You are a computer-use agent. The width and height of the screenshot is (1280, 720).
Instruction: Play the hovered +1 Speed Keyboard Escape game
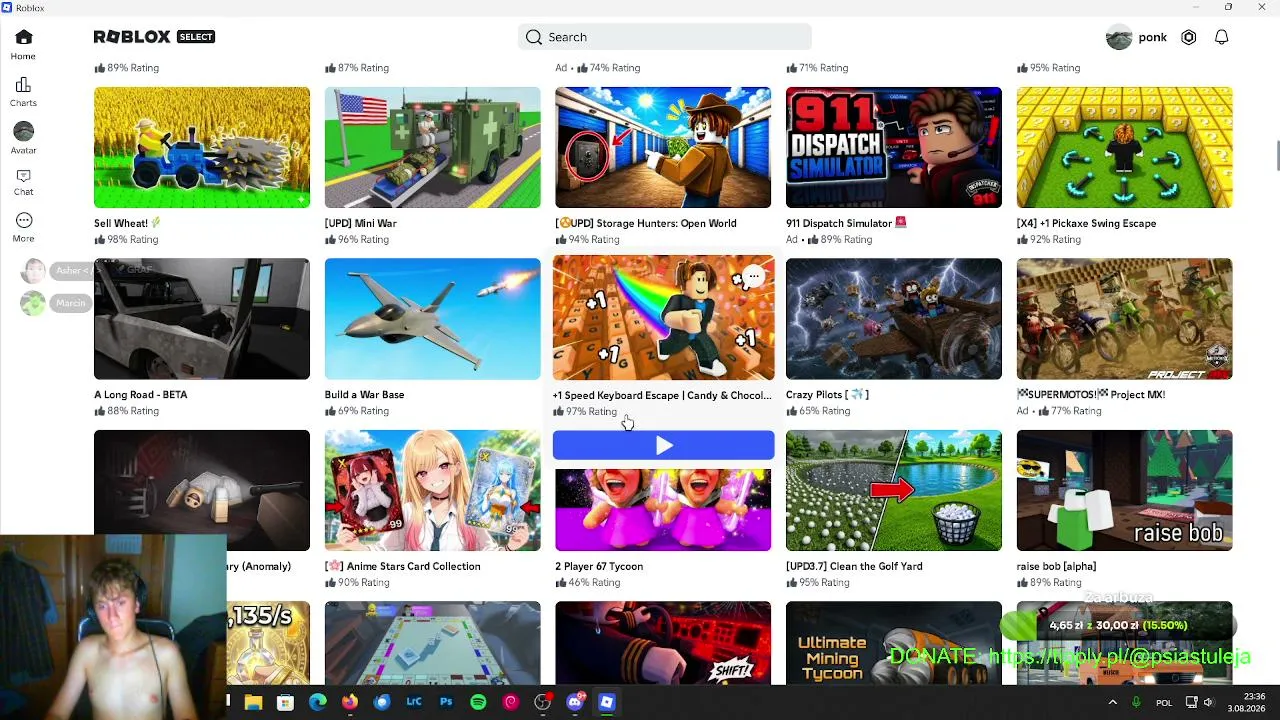(x=663, y=445)
